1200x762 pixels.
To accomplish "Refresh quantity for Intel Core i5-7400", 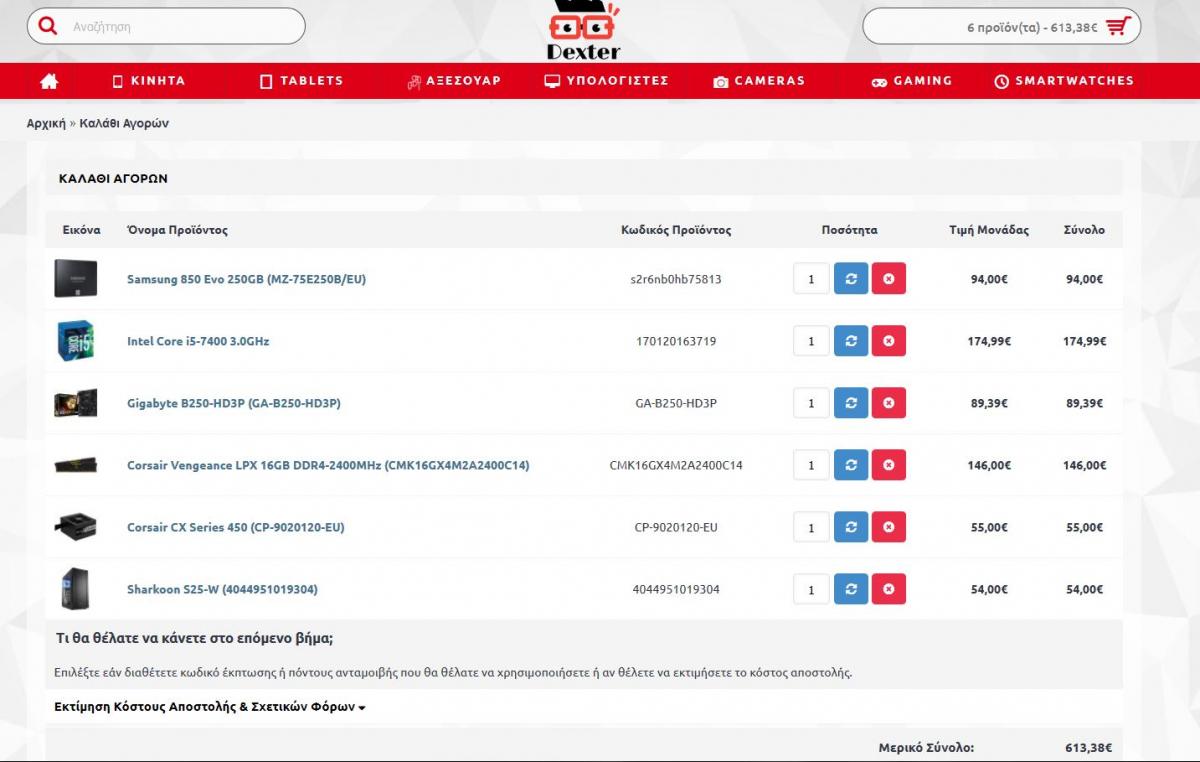I will [x=851, y=341].
